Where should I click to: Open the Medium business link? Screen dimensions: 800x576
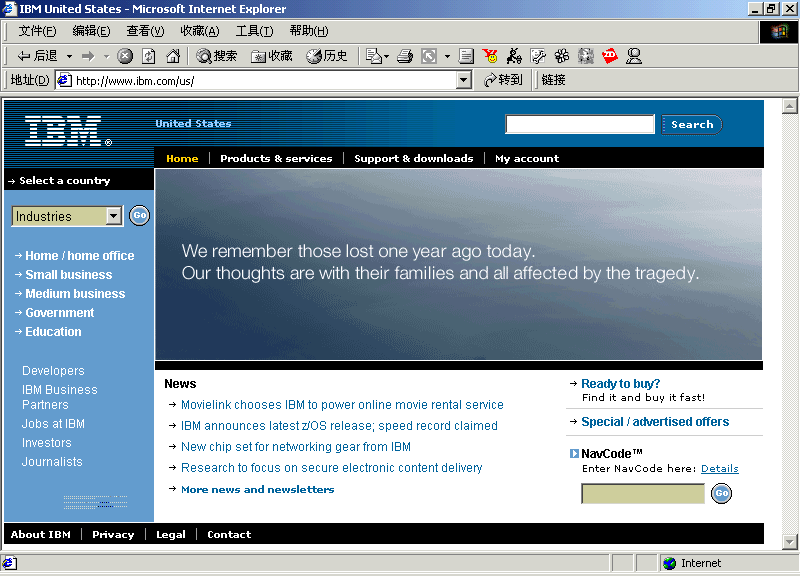pyautogui.click(x=75, y=293)
